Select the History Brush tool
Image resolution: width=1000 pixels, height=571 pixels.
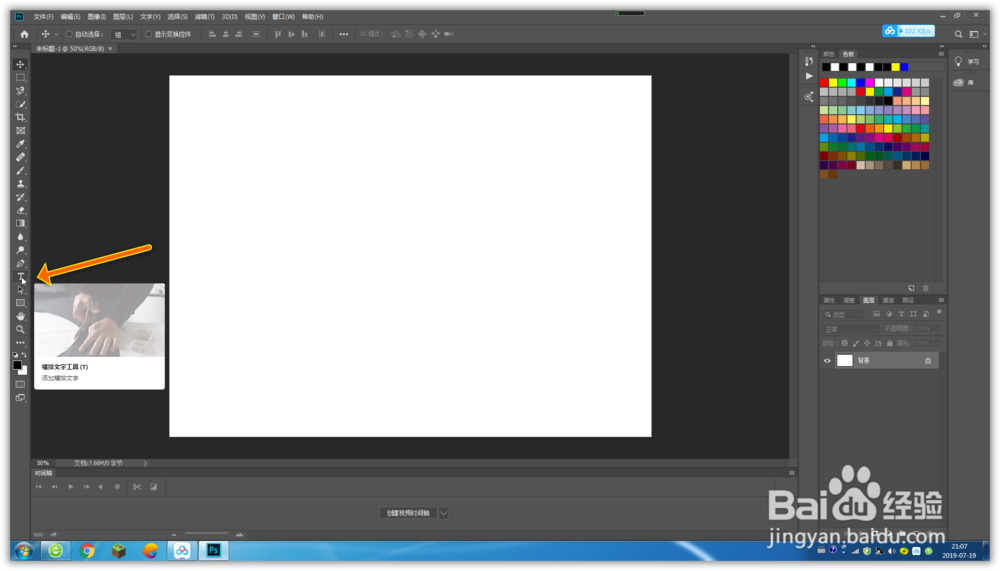tap(20, 197)
